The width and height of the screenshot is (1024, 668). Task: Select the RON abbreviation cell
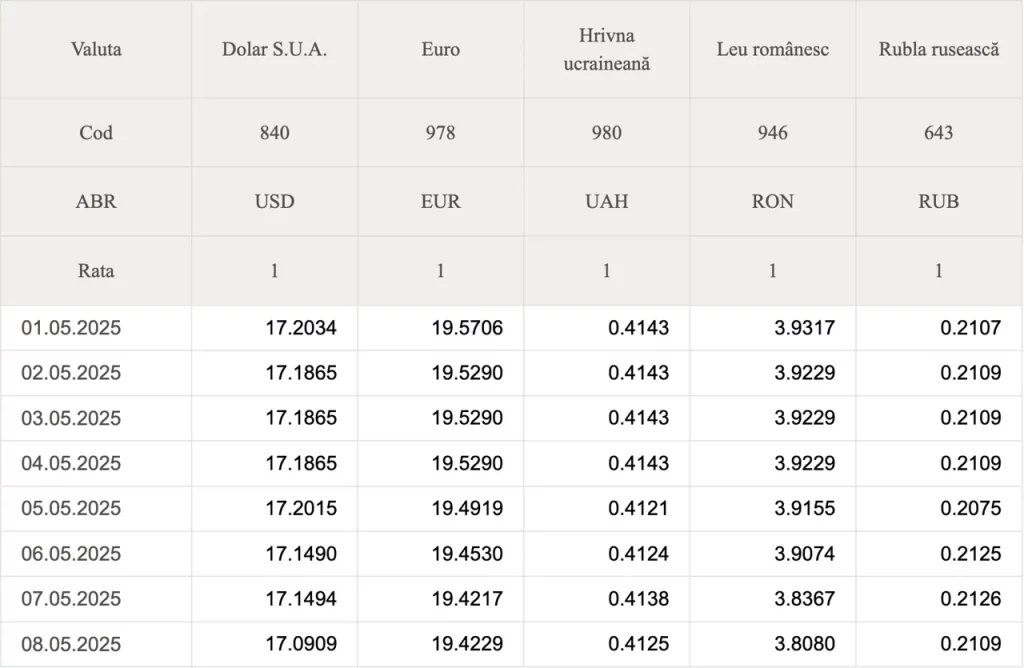773,201
